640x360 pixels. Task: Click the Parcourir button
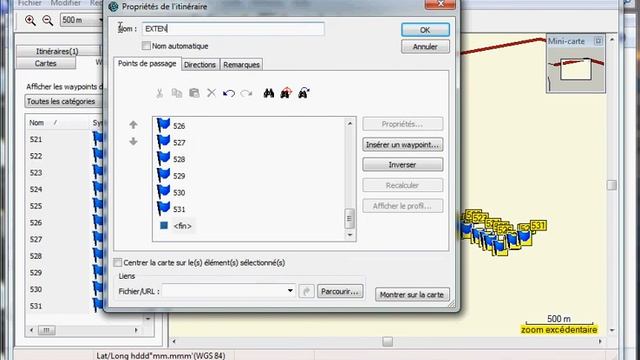pos(340,291)
